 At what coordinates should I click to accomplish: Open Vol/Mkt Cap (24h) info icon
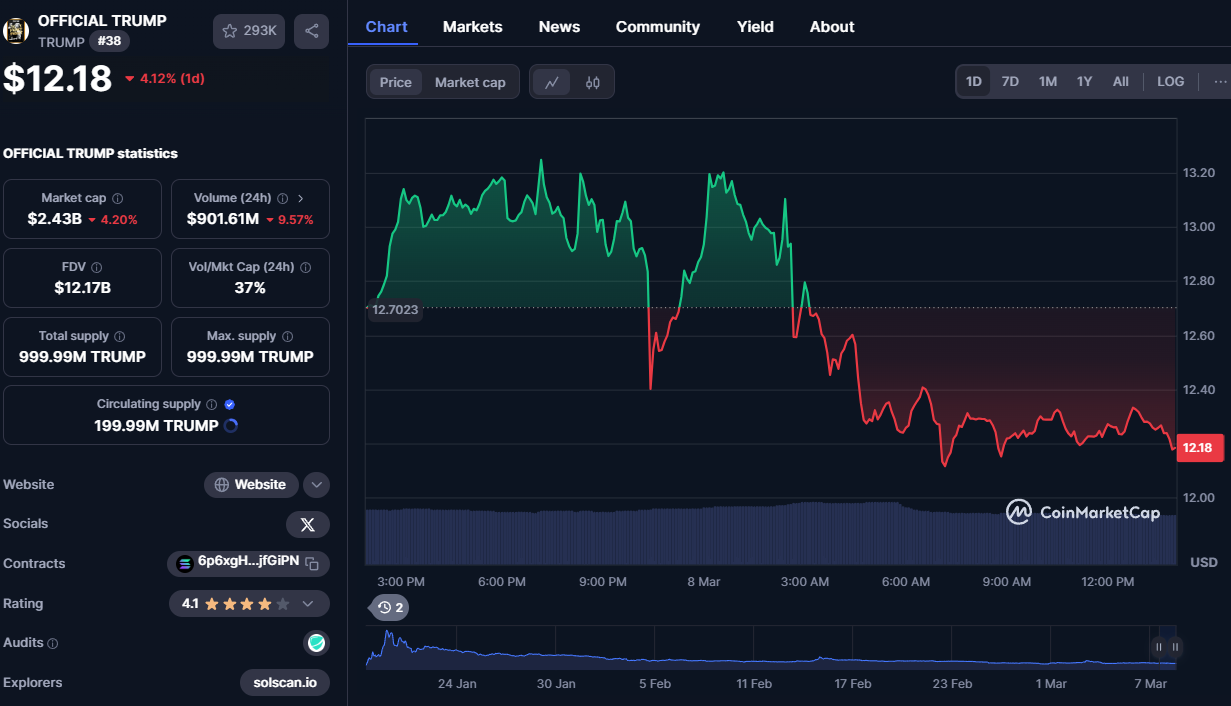pos(305,268)
